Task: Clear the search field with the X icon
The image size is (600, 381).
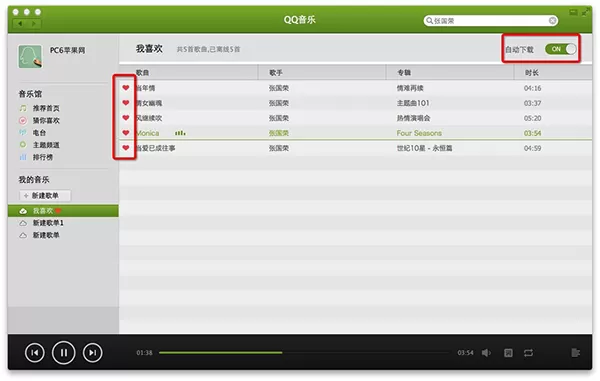Action: (552, 21)
